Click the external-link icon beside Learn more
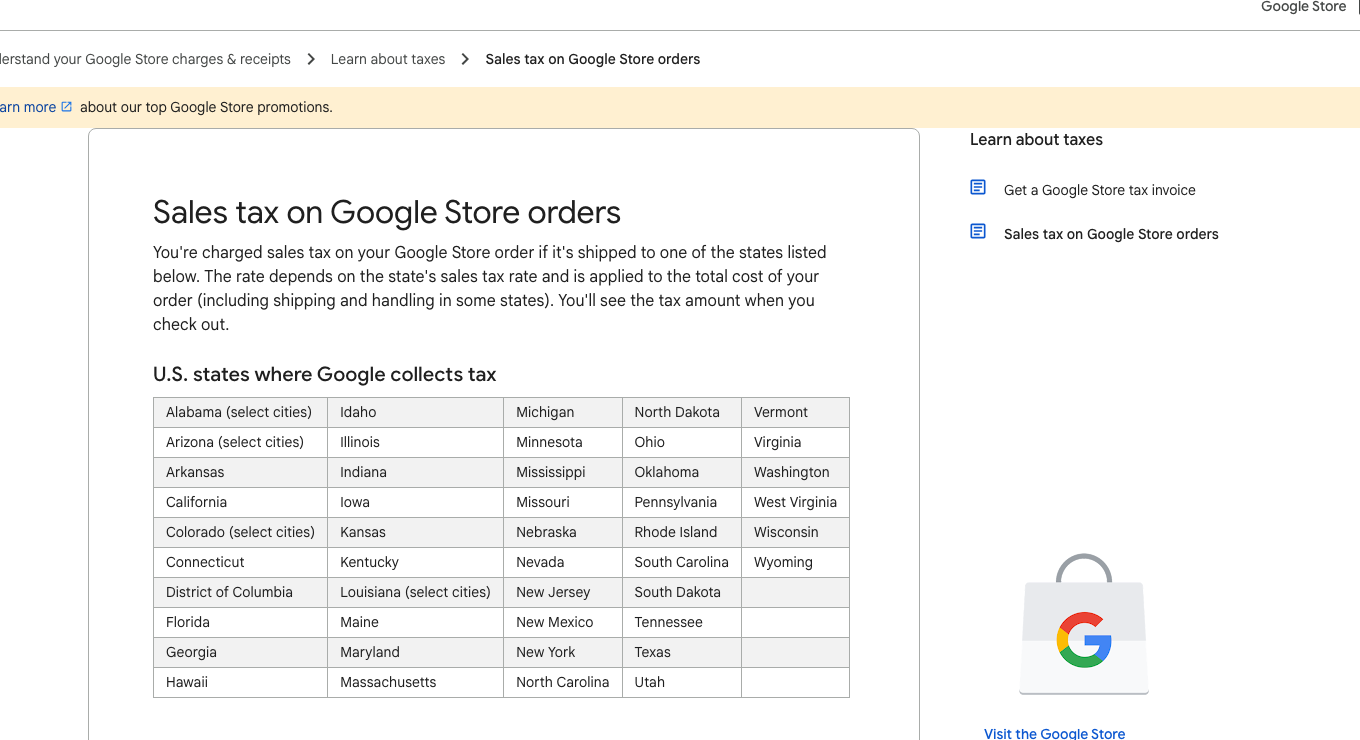Image resolution: width=1360 pixels, height=740 pixels. click(x=67, y=107)
